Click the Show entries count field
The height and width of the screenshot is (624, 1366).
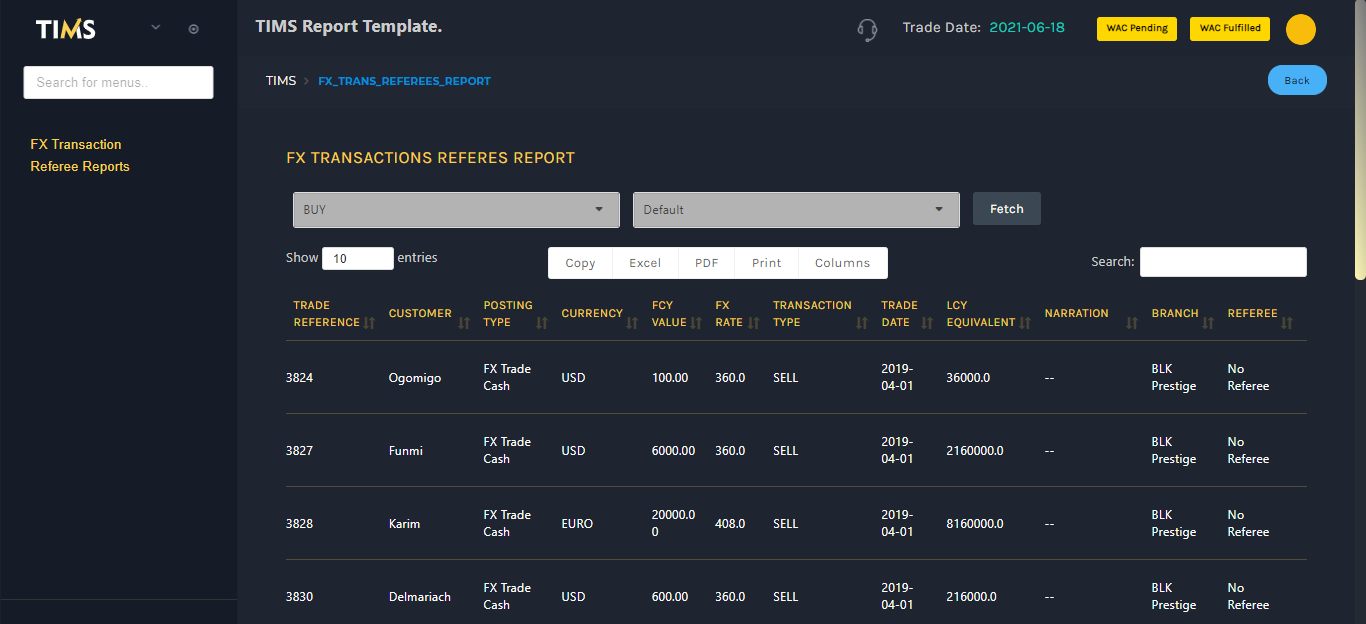[358, 258]
